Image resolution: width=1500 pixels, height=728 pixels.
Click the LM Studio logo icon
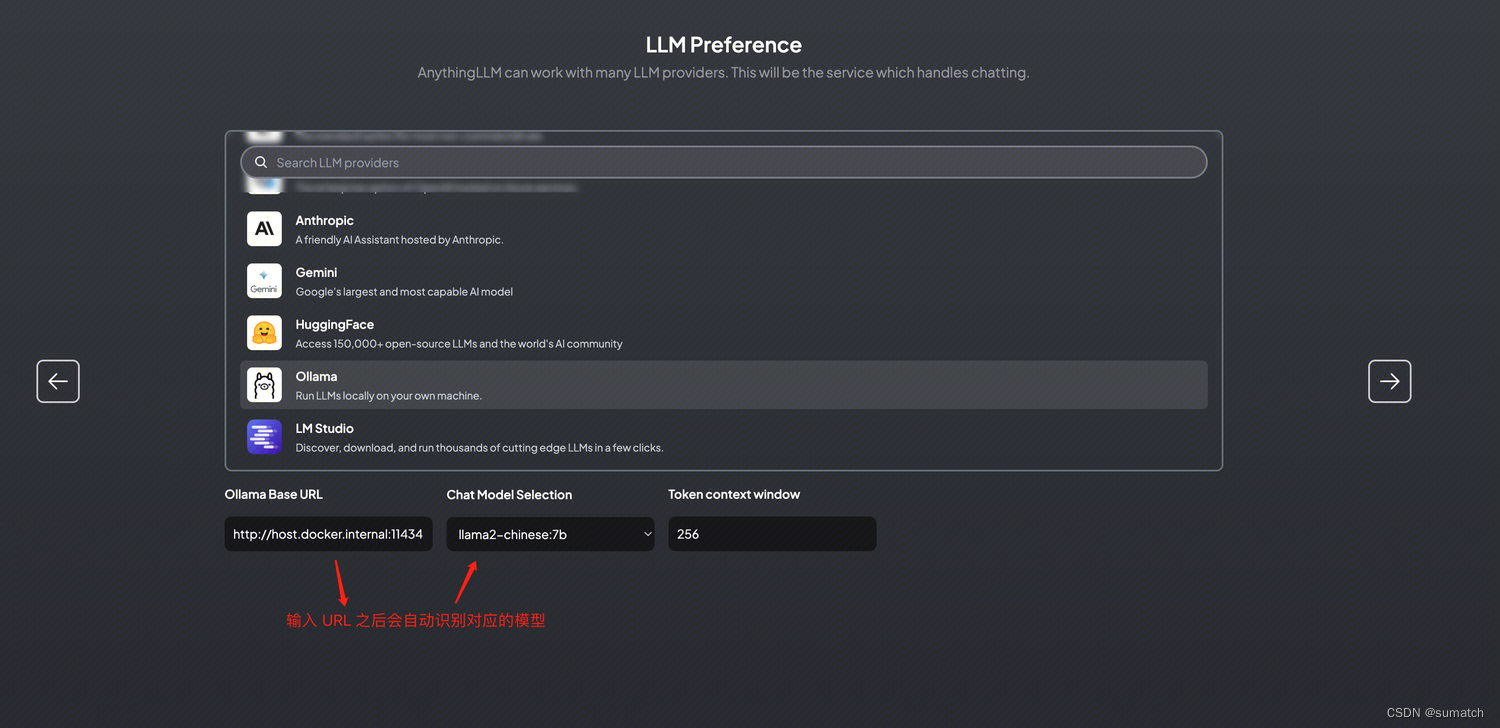pyautogui.click(x=264, y=437)
